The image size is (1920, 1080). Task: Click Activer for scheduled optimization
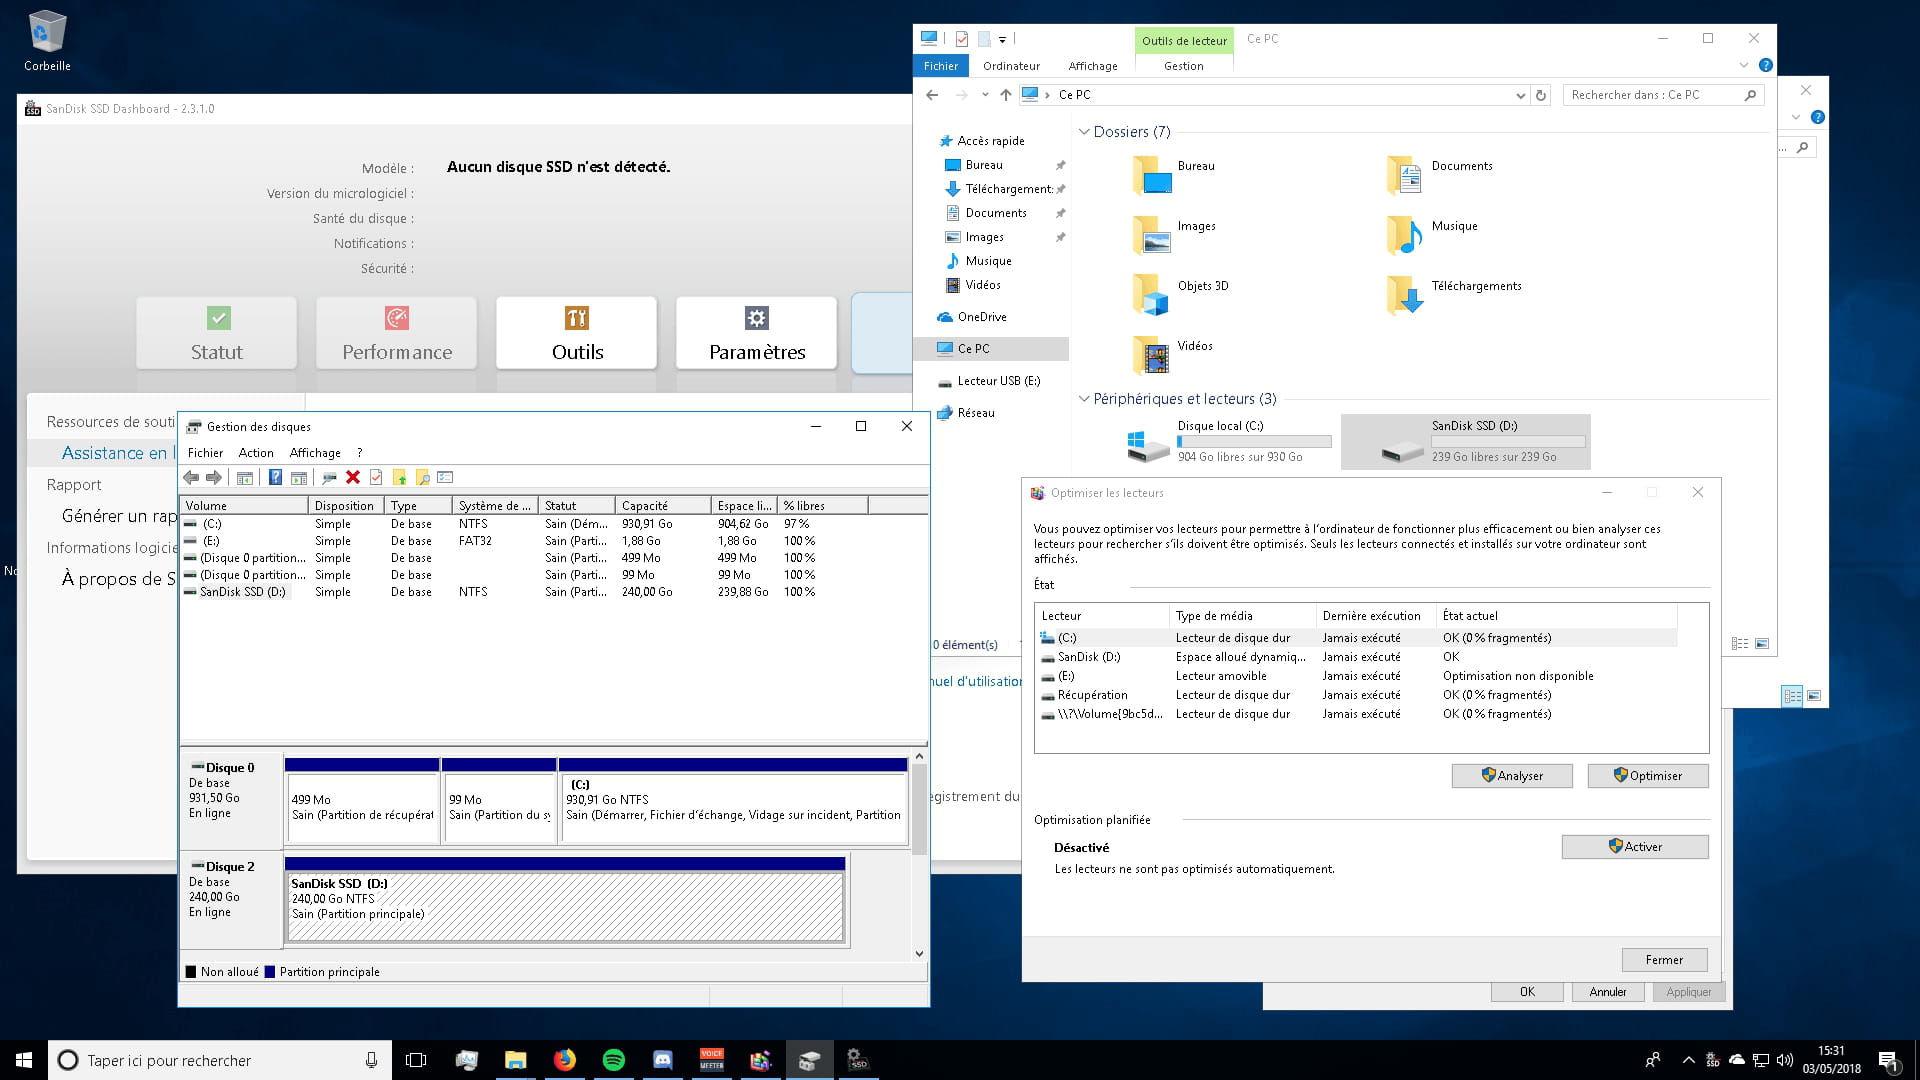click(x=1635, y=847)
